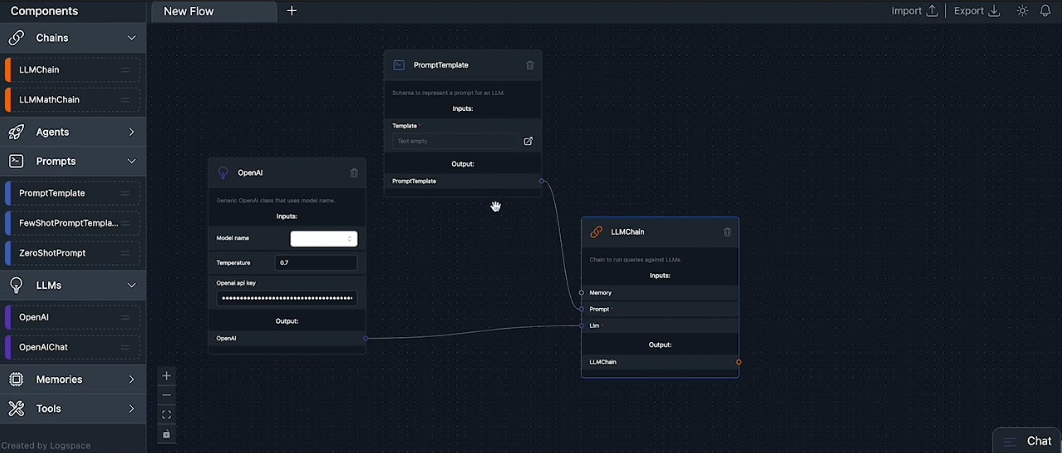Collapse the Chains section chevron
This screenshot has height=453, width=1062.
coord(131,38)
